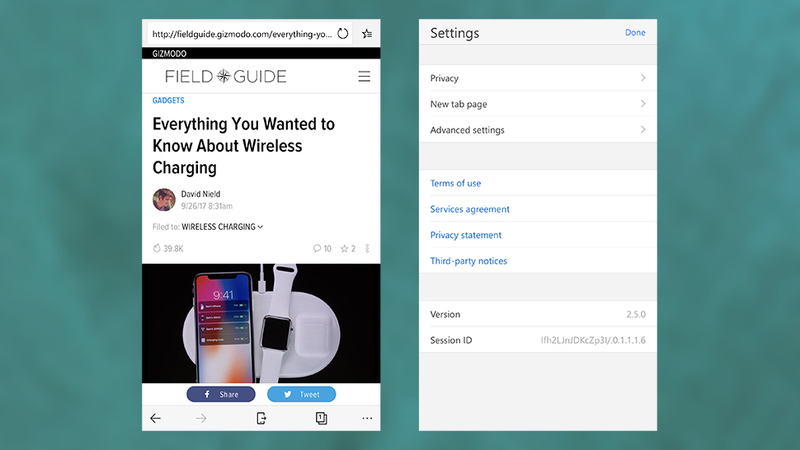Open the tabs switcher icon
The image size is (800, 450).
pos(321,418)
